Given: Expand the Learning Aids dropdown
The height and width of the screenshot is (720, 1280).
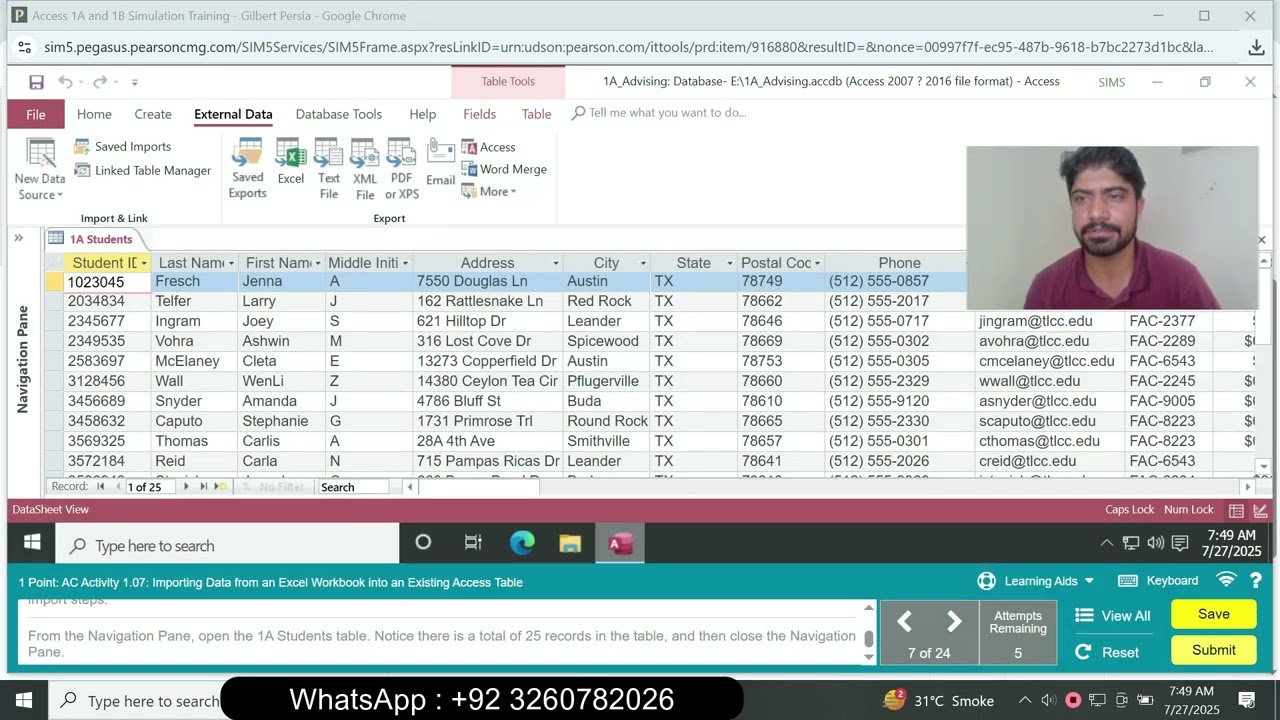Looking at the screenshot, I should [x=1036, y=581].
